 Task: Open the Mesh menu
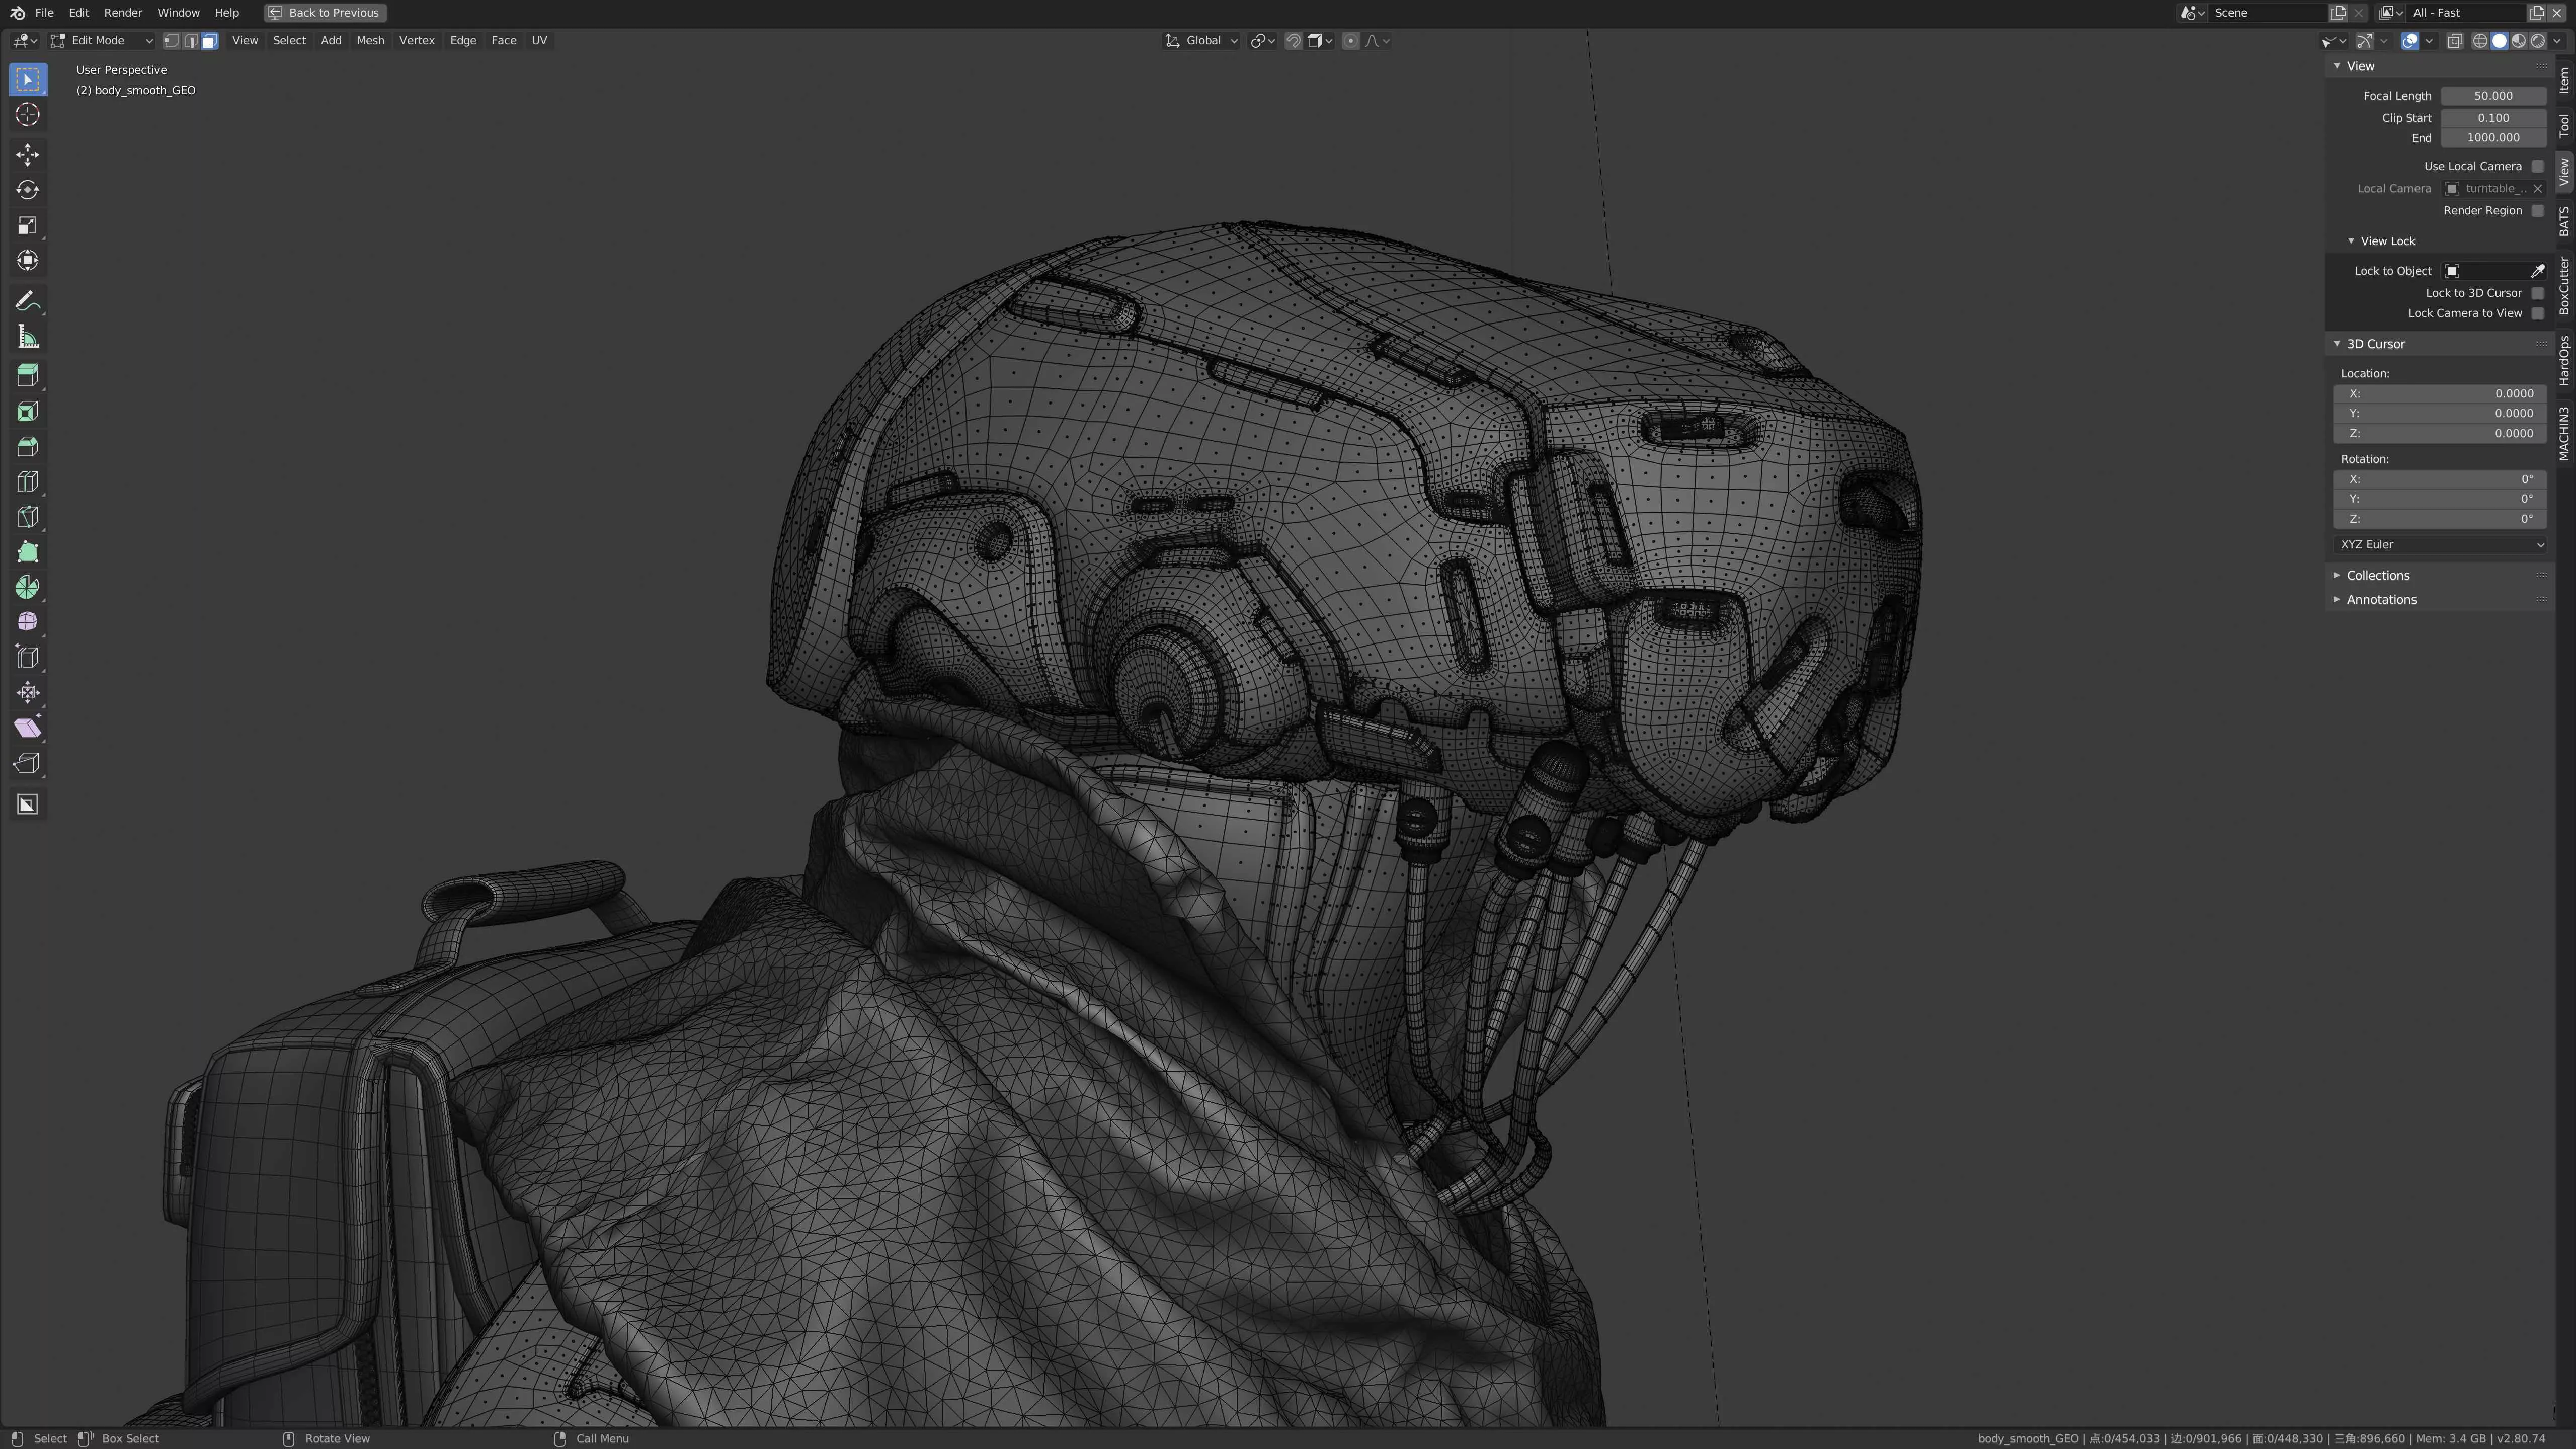click(370, 40)
